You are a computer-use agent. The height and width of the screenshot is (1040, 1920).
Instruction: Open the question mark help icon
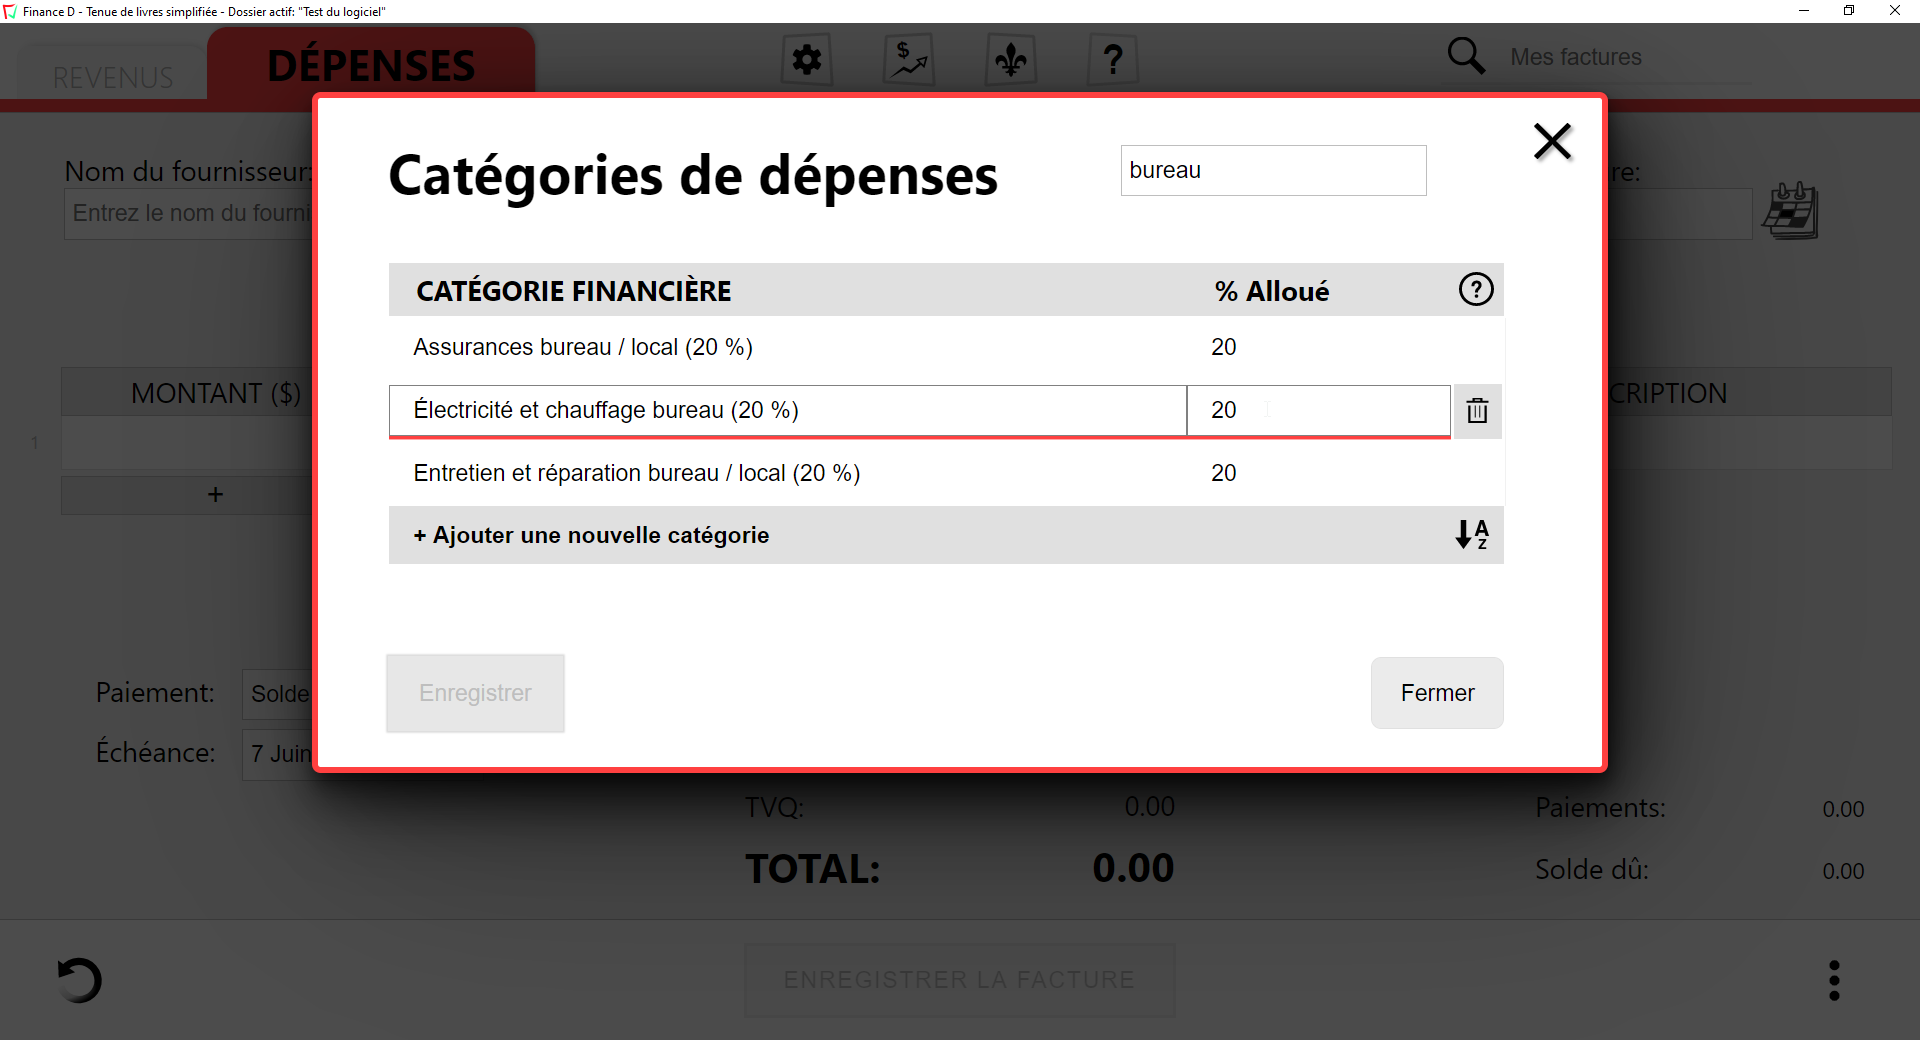pos(1113,60)
